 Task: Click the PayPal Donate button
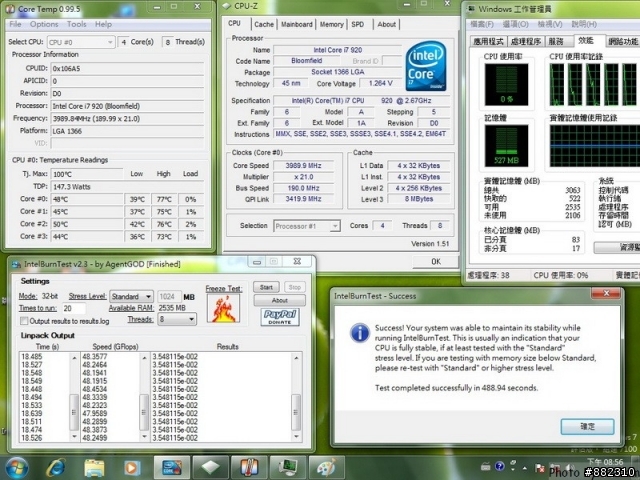pyautogui.click(x=280, y=317)
